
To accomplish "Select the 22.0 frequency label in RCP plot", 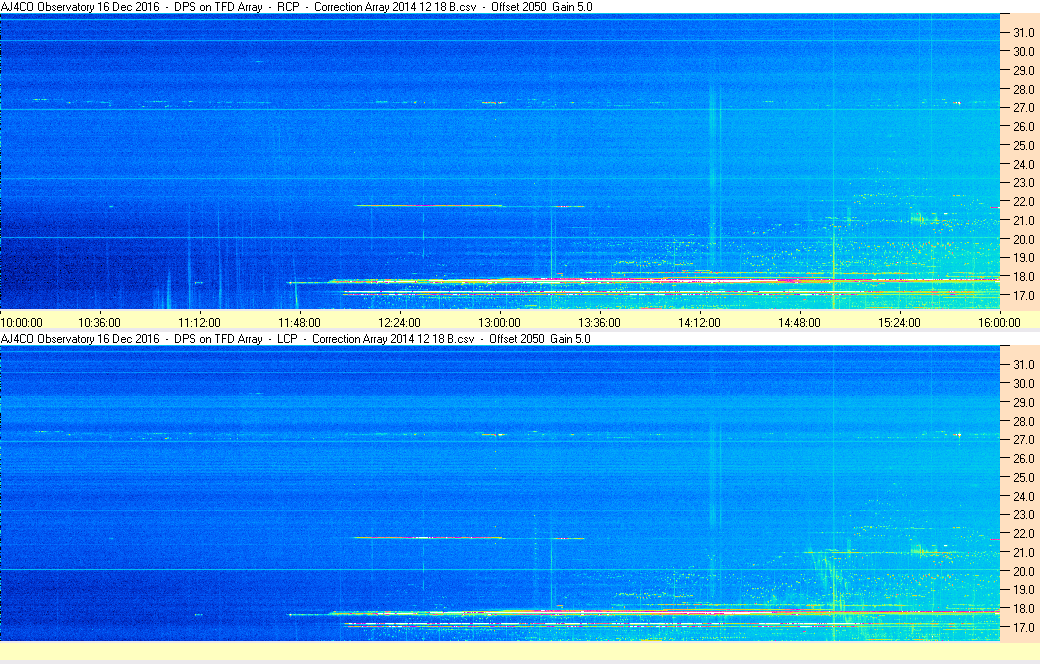I will click(x=1023, y=202).
